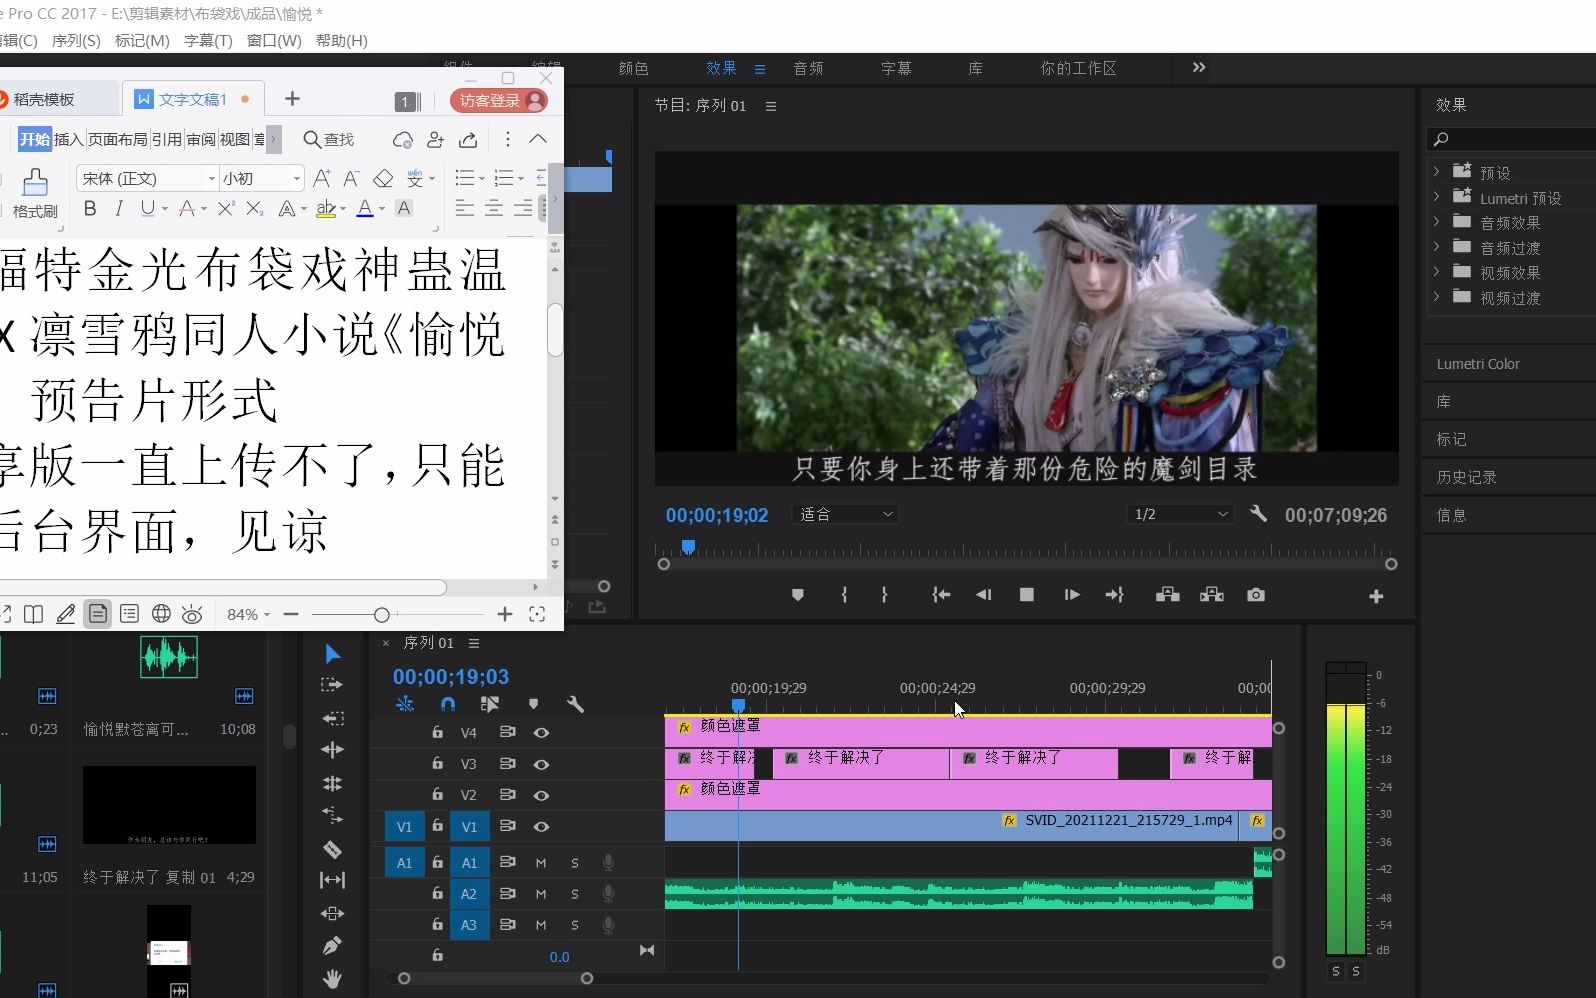Apply italic formatting in WPS
The height and width of the screenshot is (998, 1596).
point(119,208)
